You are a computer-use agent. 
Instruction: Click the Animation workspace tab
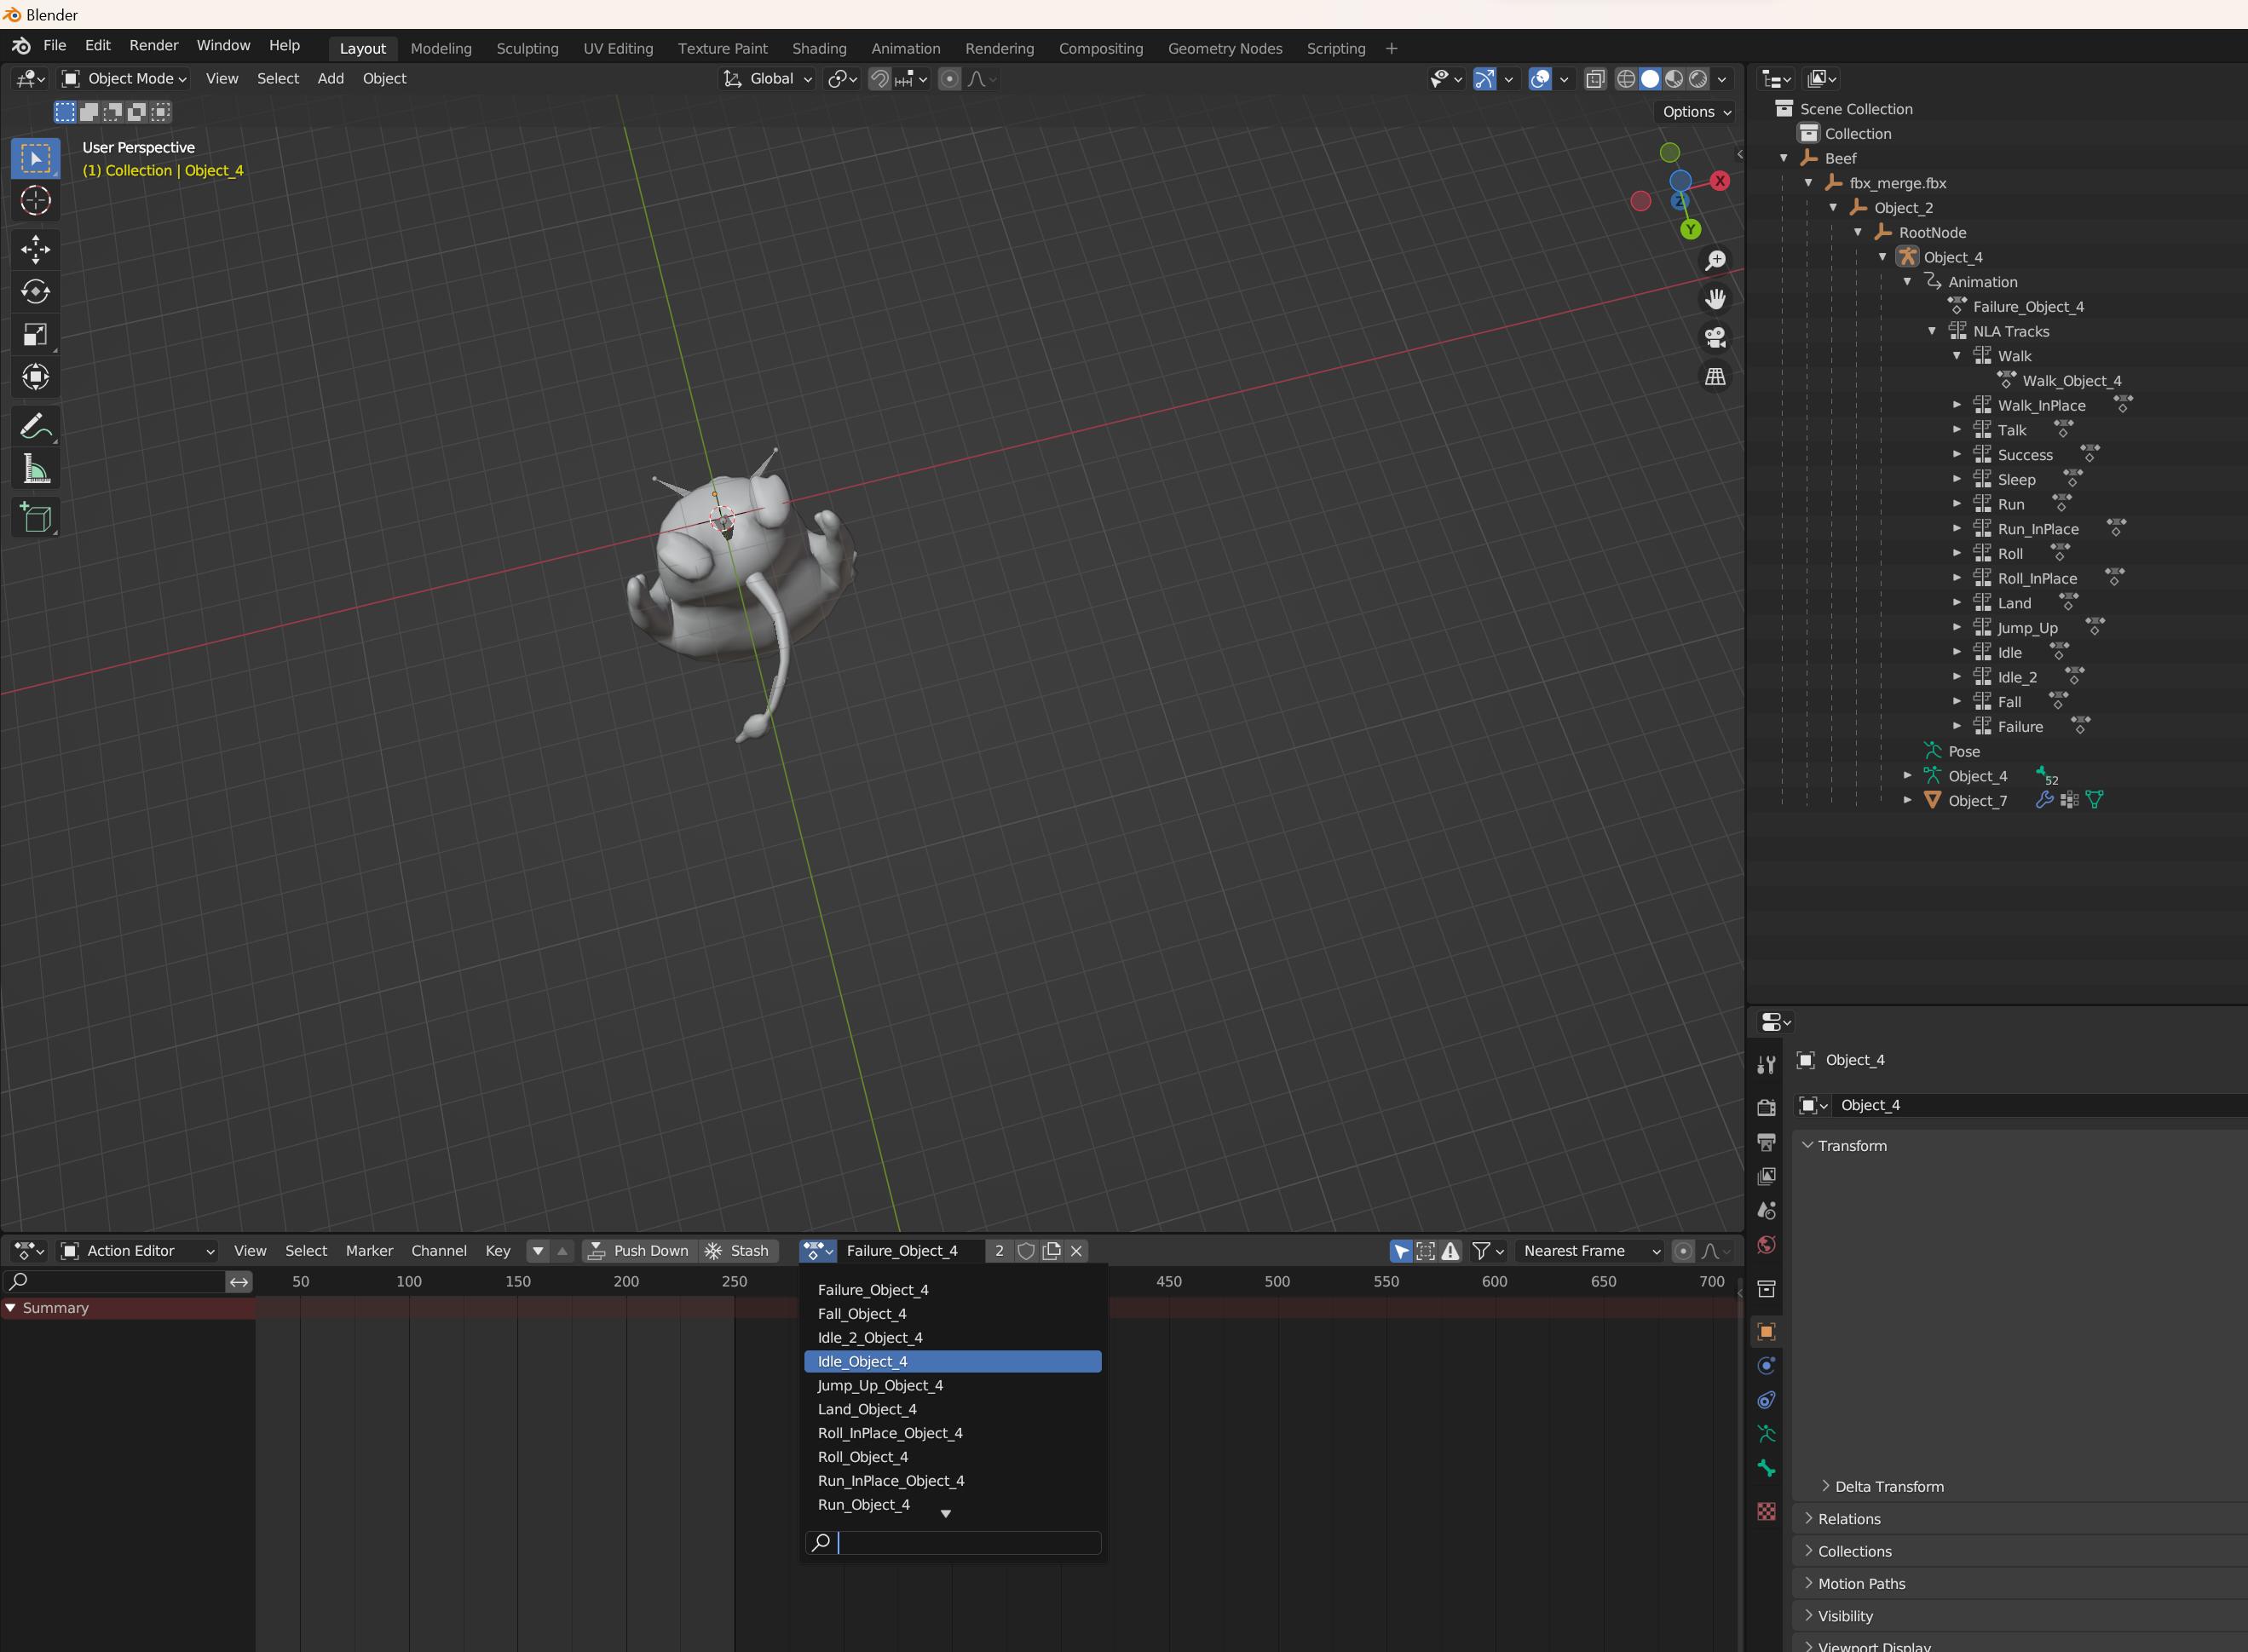[x=906, y=47]
